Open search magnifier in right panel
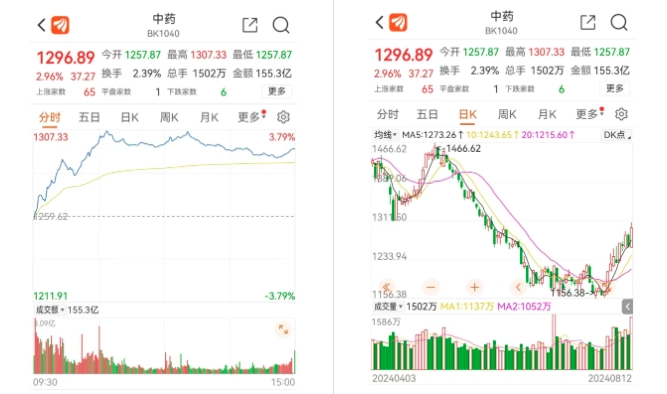The height and width of the screenshot is (394, 667). click(619, 23)
